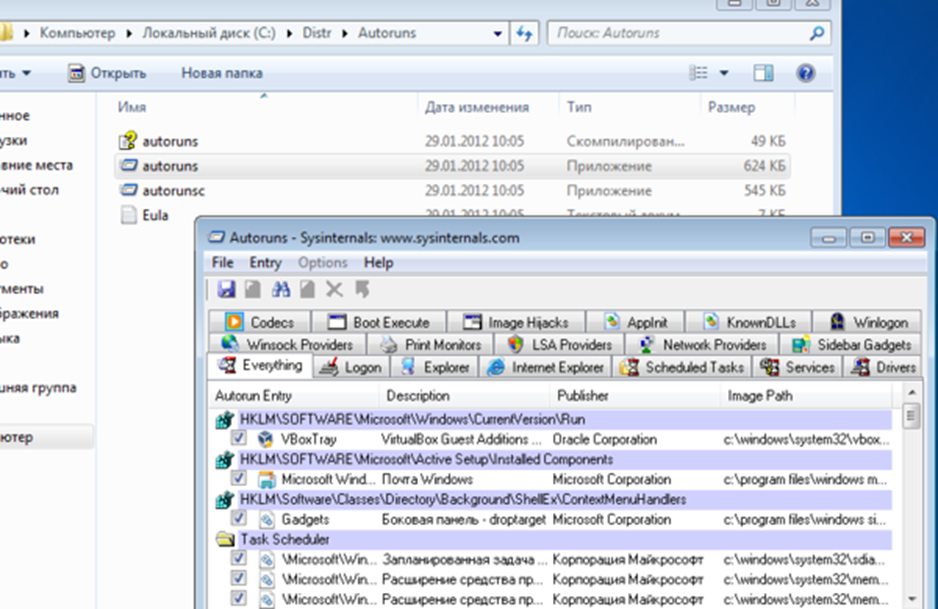
Task: Click the Save icon in Autoruns toolbar
Action: (x=226, y=290)
